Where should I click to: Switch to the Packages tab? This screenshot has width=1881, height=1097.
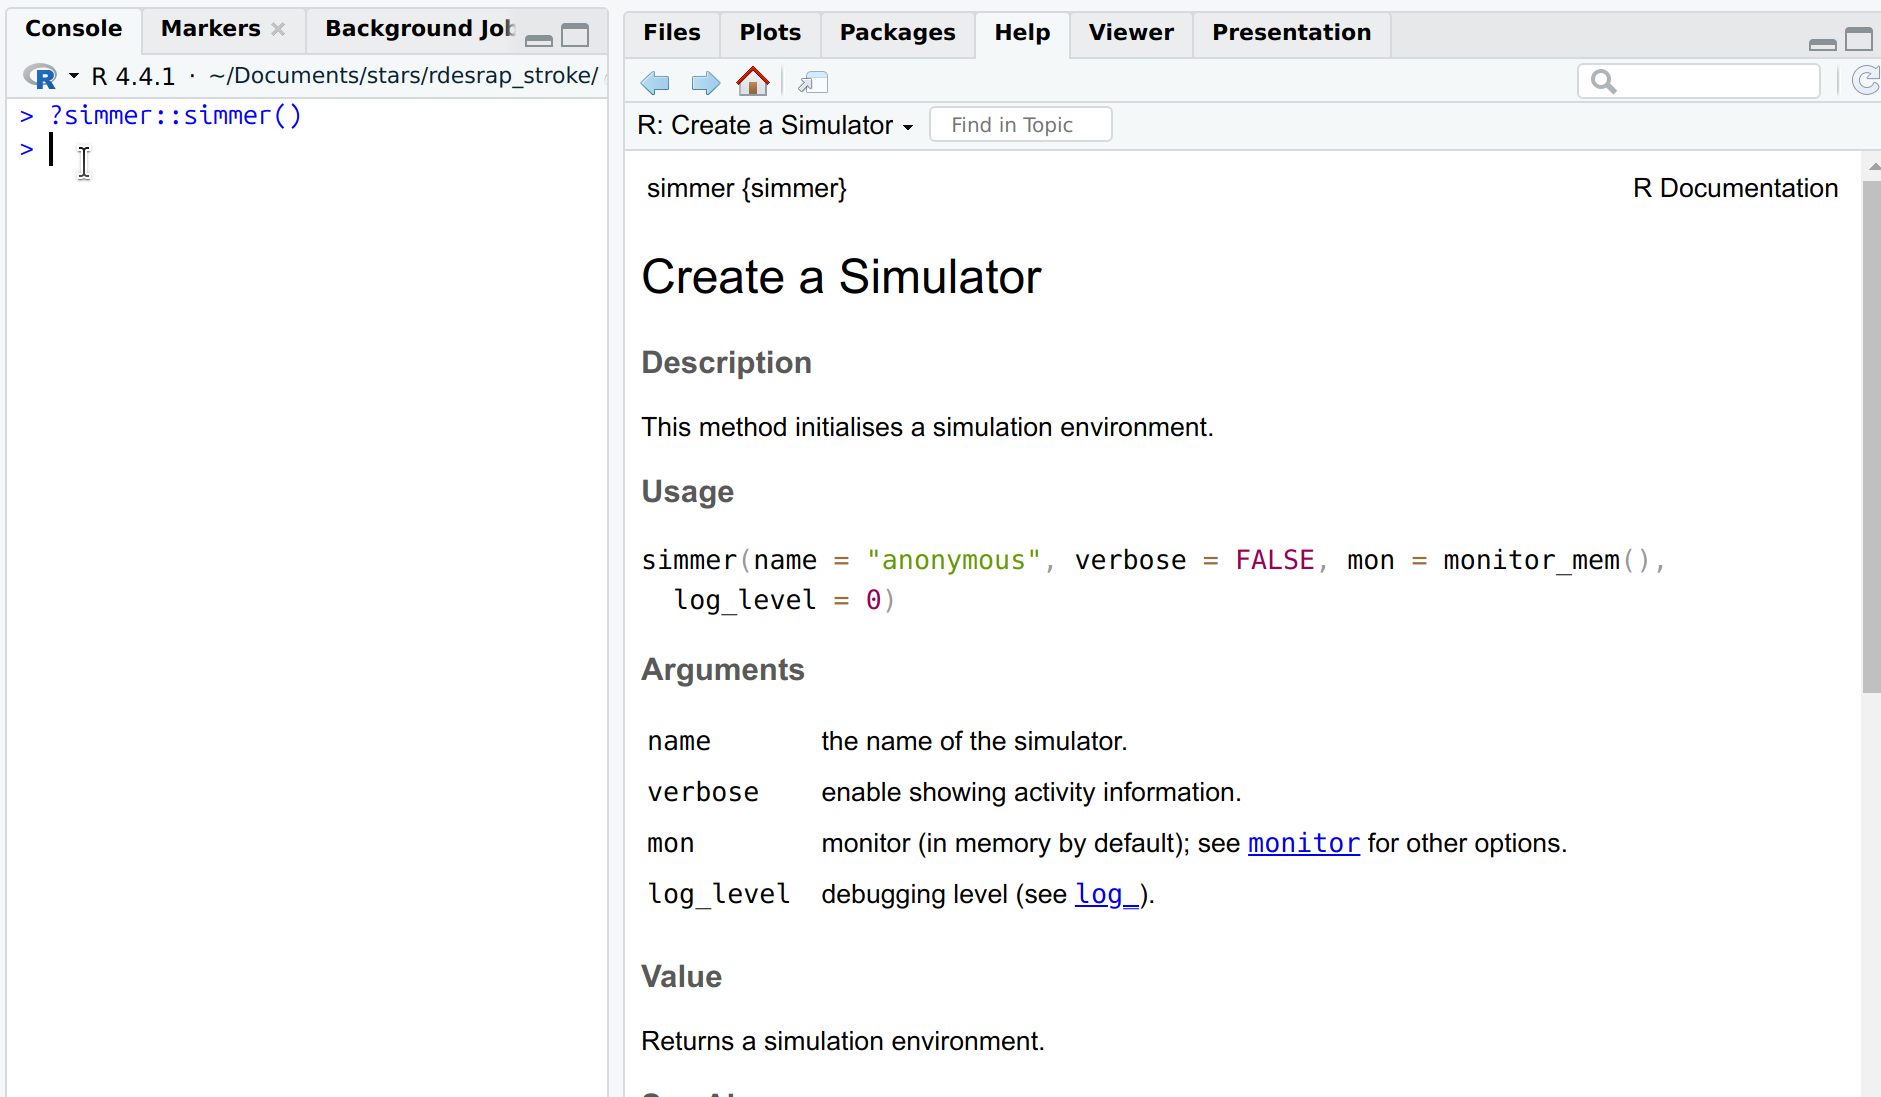click(x=897, y=33)
